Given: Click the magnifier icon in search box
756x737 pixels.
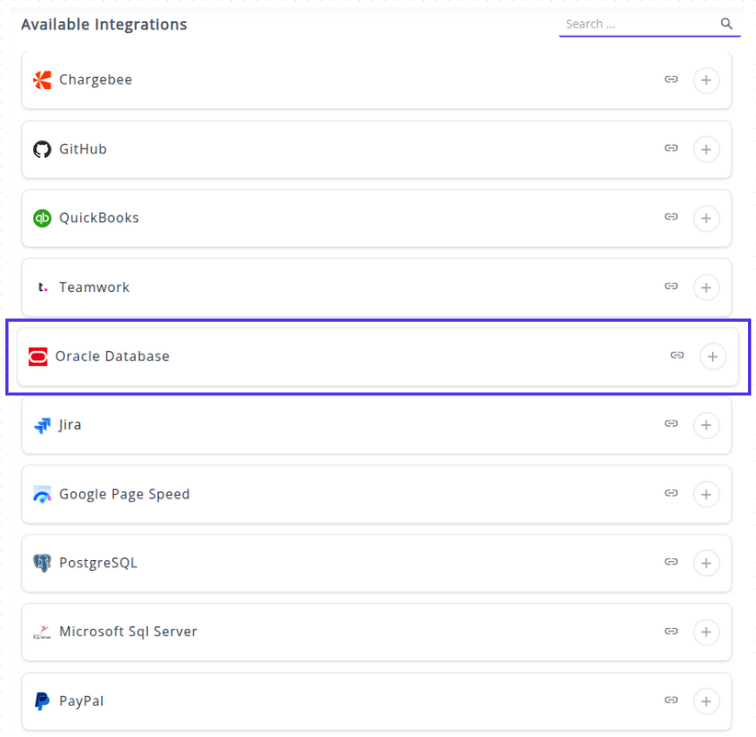Looking at the screenshot, I should pos(727,24).
